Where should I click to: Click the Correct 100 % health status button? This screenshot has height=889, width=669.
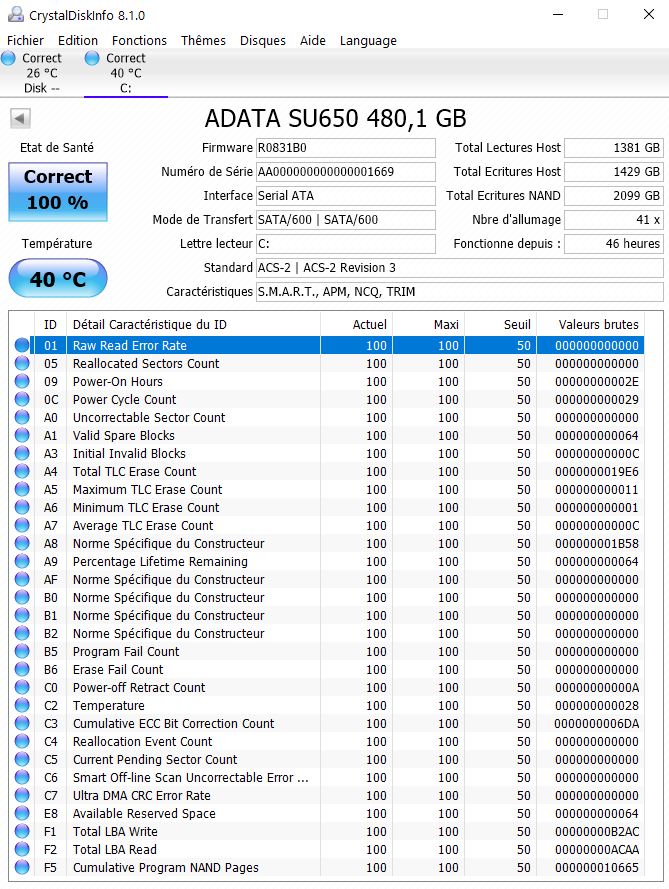click(58, 192)
